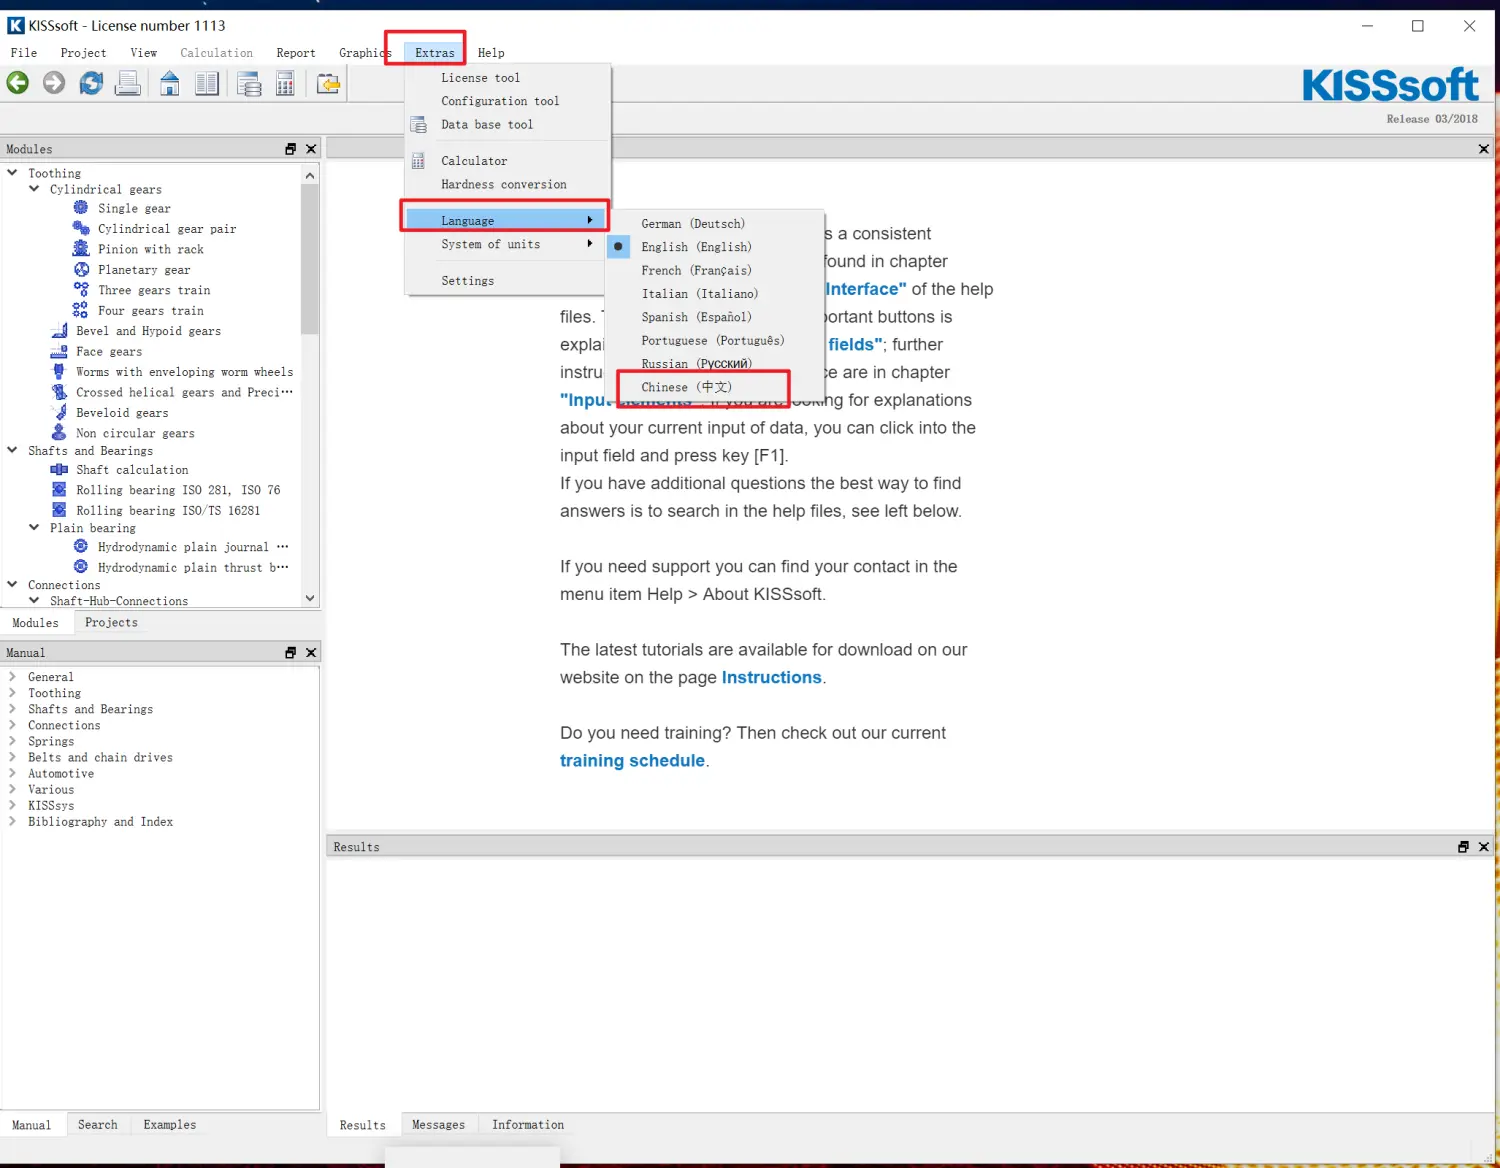Image resolution: width=1500 pixels, height=1168 pixels.
Task: Follow the training schedule link
Action: [632, 760]
